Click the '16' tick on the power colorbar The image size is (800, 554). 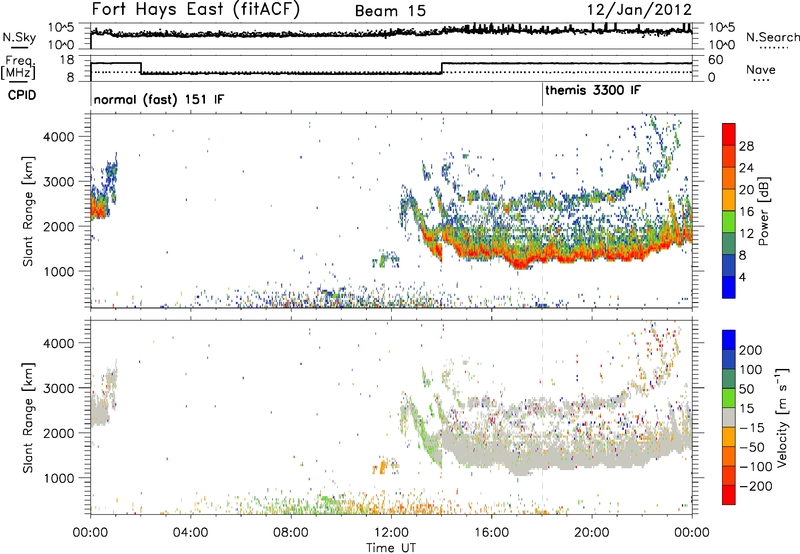pyautogui.click(x=746, y=212)
